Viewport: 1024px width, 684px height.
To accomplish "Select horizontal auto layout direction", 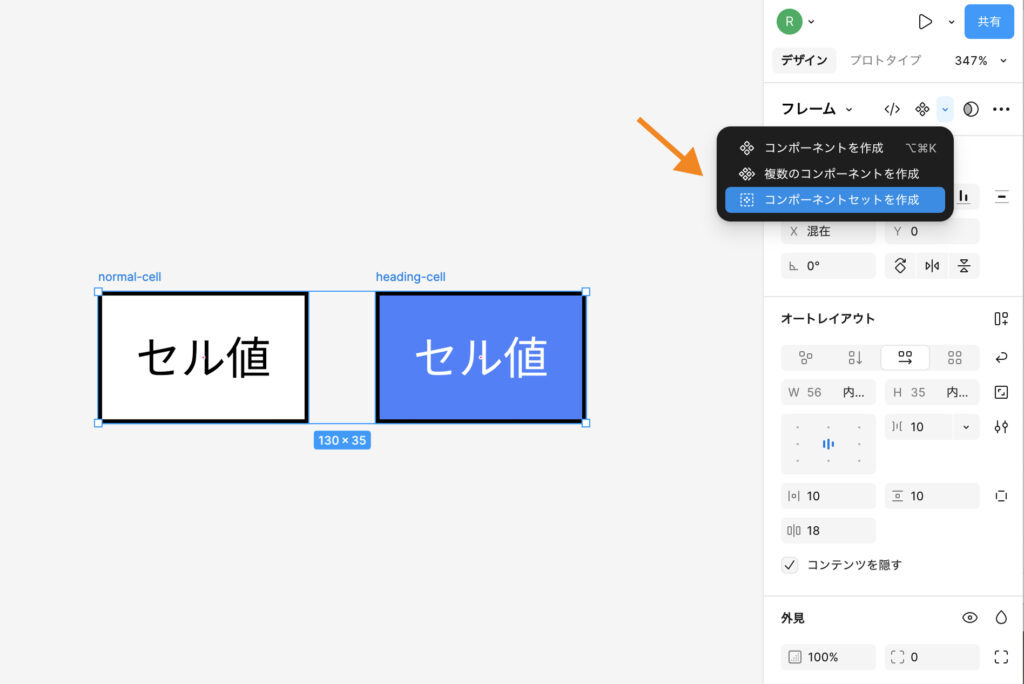I will click(905, 358).
